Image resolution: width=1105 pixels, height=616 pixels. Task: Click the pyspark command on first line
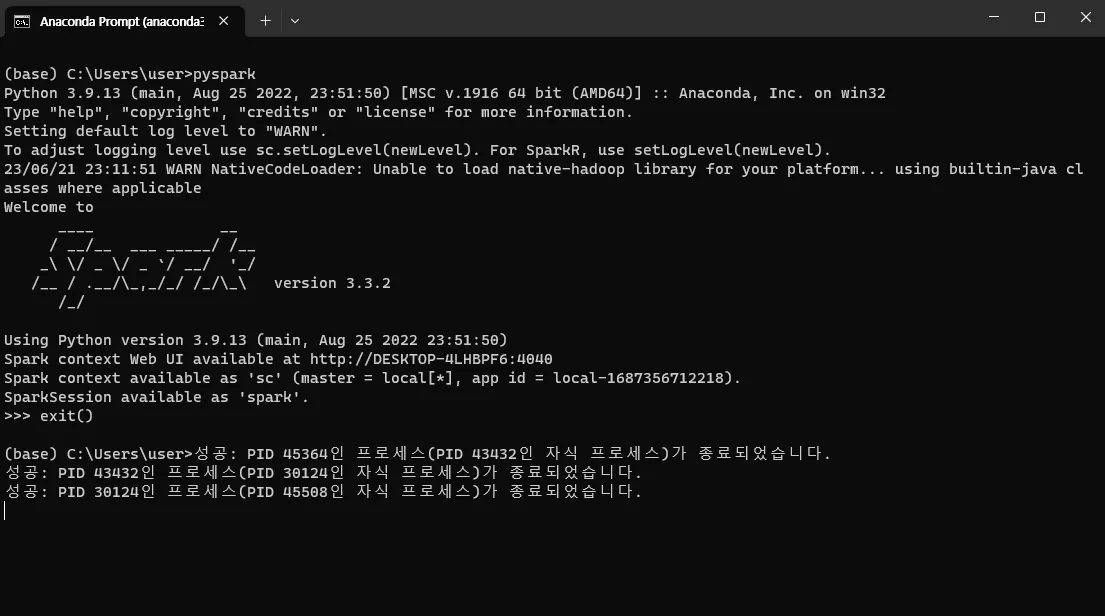point(224,74)
